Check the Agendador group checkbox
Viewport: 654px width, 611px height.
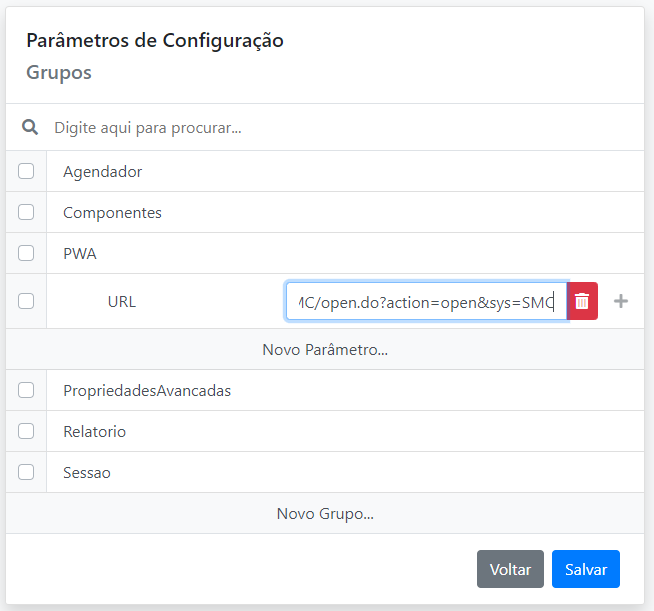[x=26, y=171]
